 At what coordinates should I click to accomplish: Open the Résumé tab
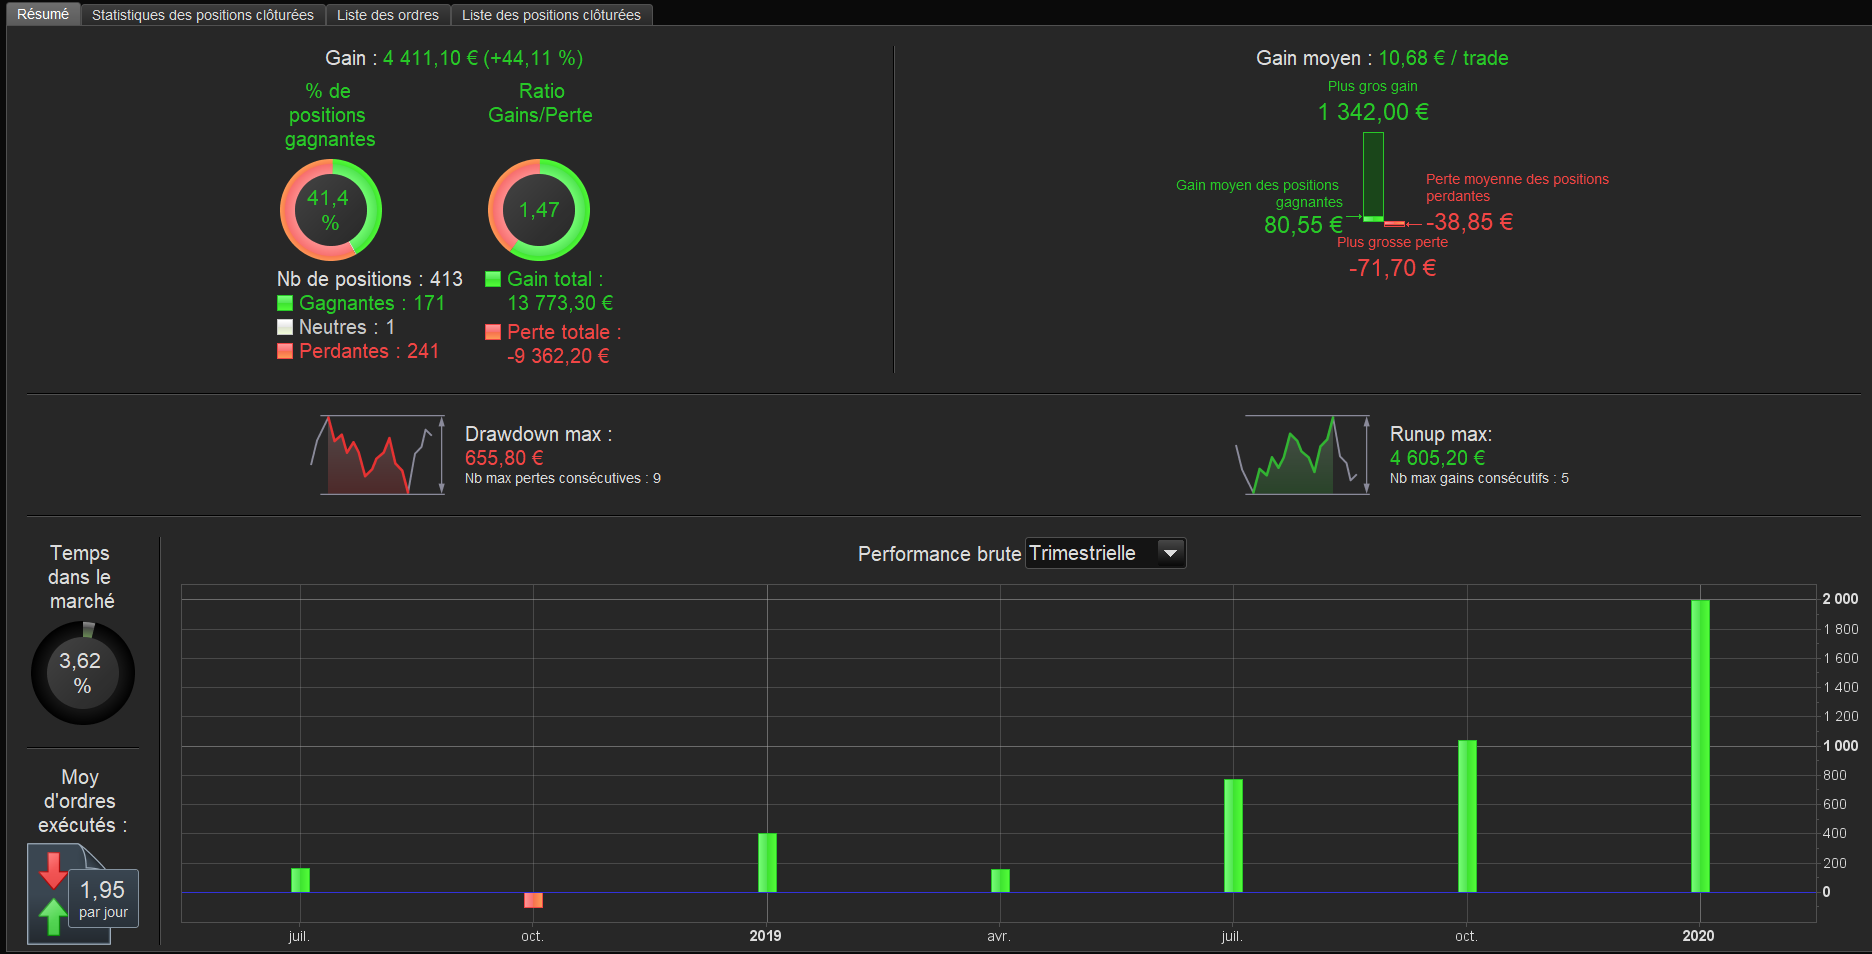tap(43, 14)
